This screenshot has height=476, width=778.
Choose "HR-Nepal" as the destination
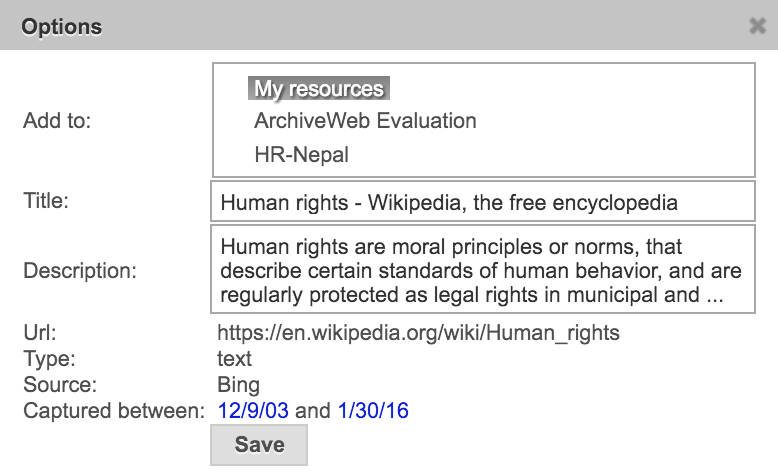(x=301, y=155)
